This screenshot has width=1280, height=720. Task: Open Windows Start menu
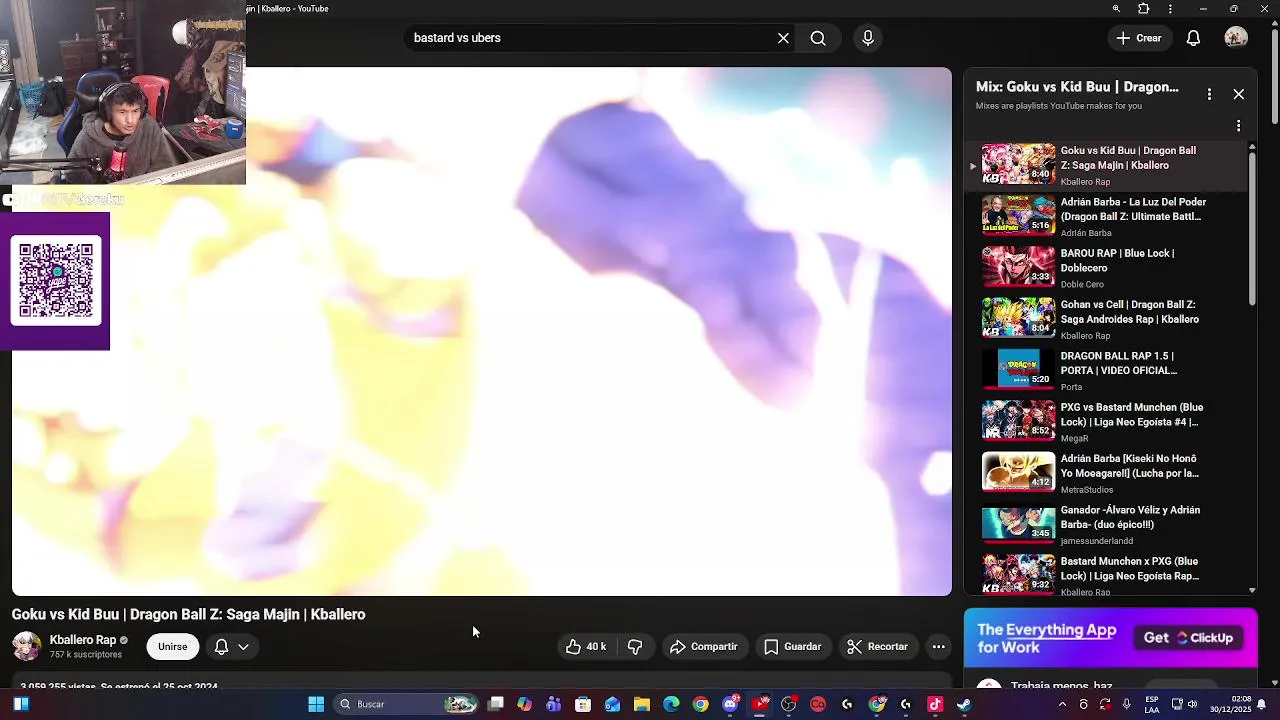click(x=316, y=704)
